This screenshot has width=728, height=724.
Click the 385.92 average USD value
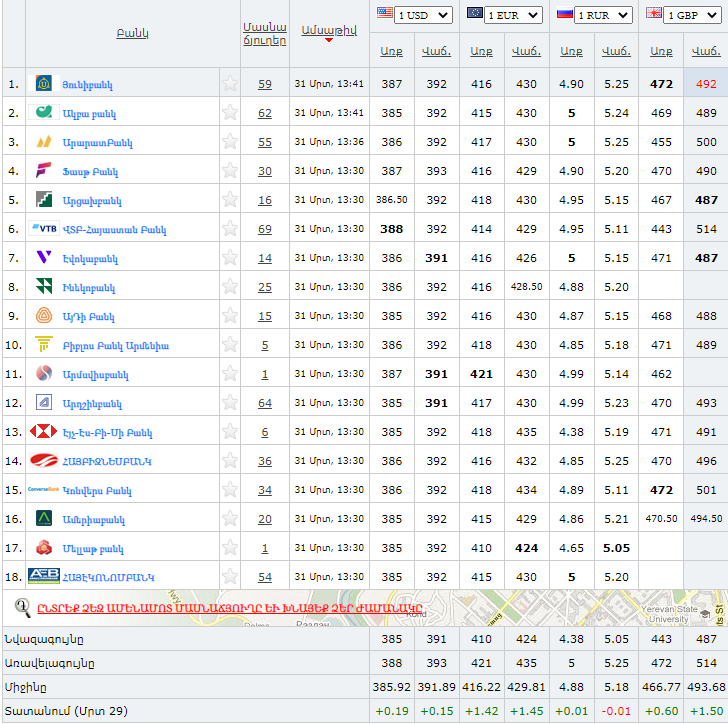[x=391, y=687]
